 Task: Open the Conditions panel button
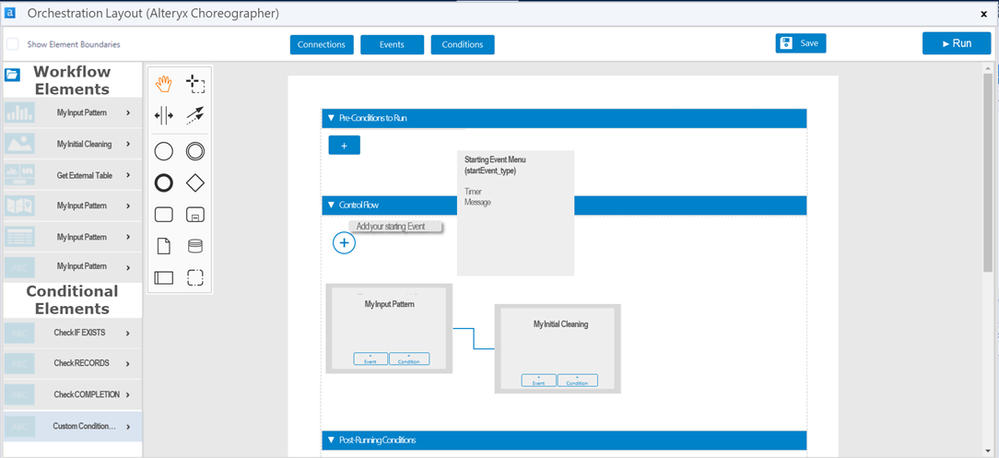pos(463,45)
